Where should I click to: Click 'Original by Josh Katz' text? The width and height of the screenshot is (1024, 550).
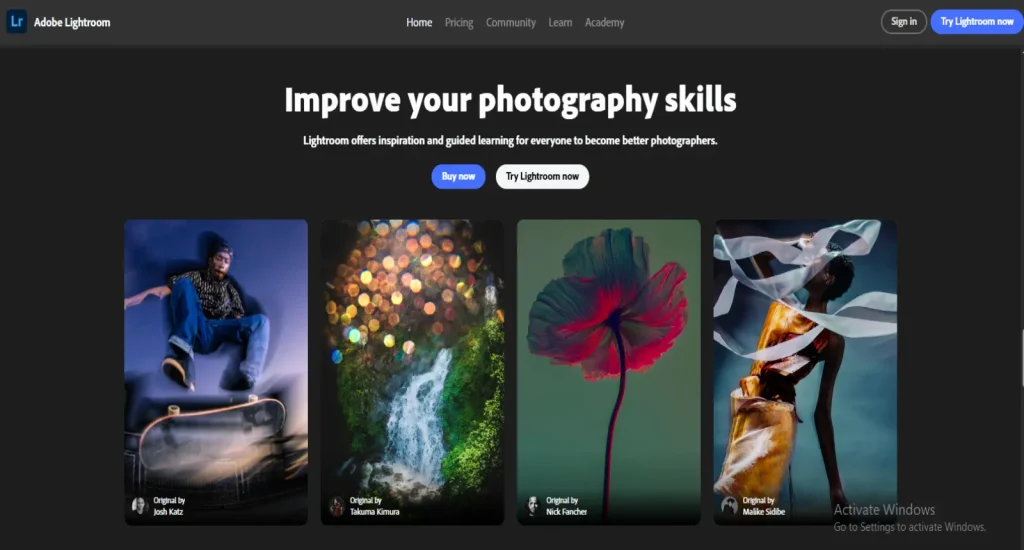pyautogui.click(x=169, y=506)
